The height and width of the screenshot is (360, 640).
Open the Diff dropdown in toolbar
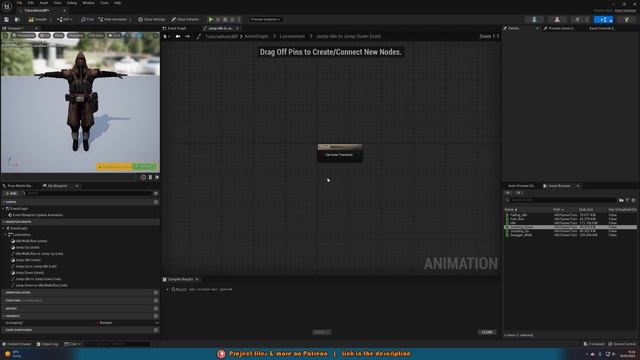[64, 19]
